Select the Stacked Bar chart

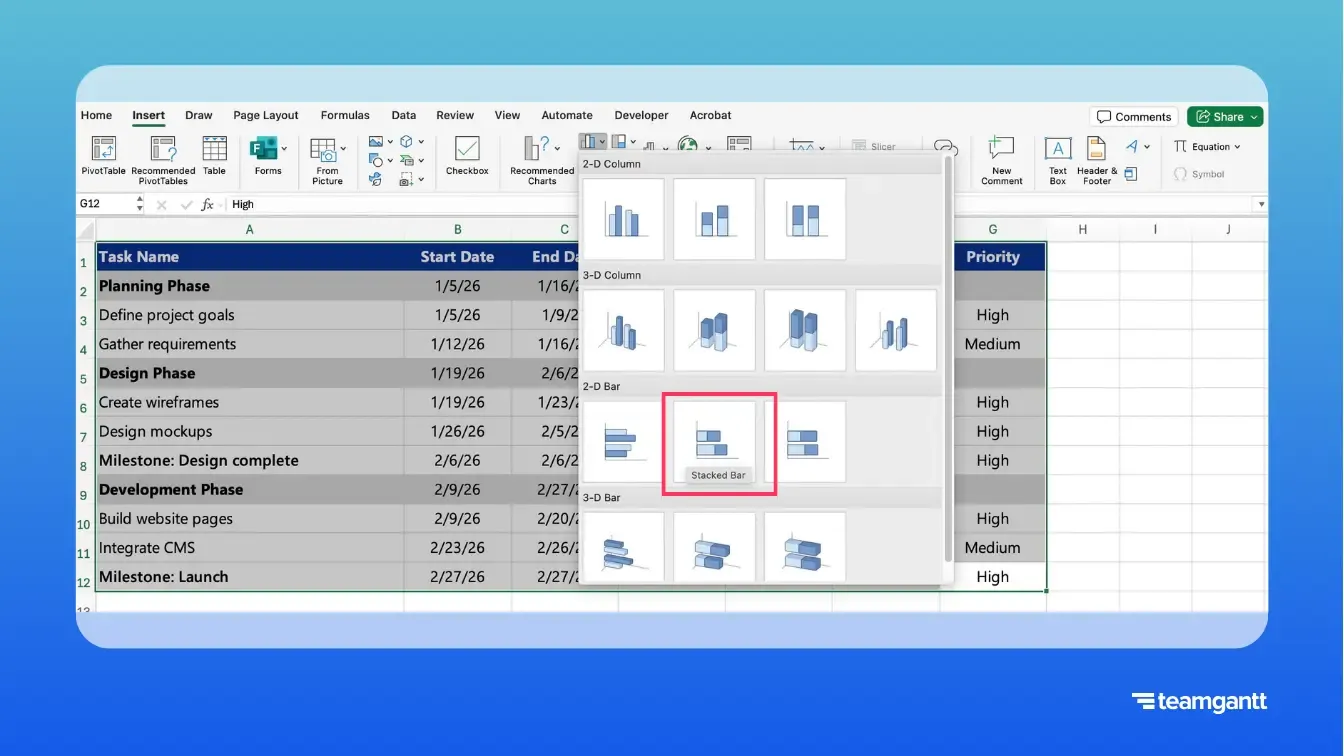[x=714, y=442]
